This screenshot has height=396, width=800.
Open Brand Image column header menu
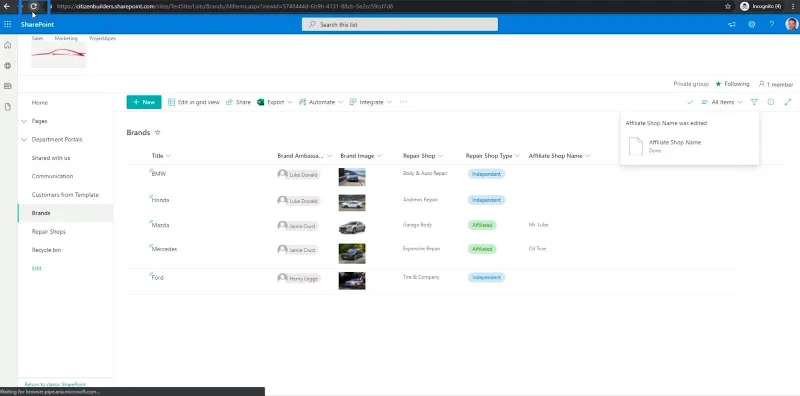coord(361,156)
